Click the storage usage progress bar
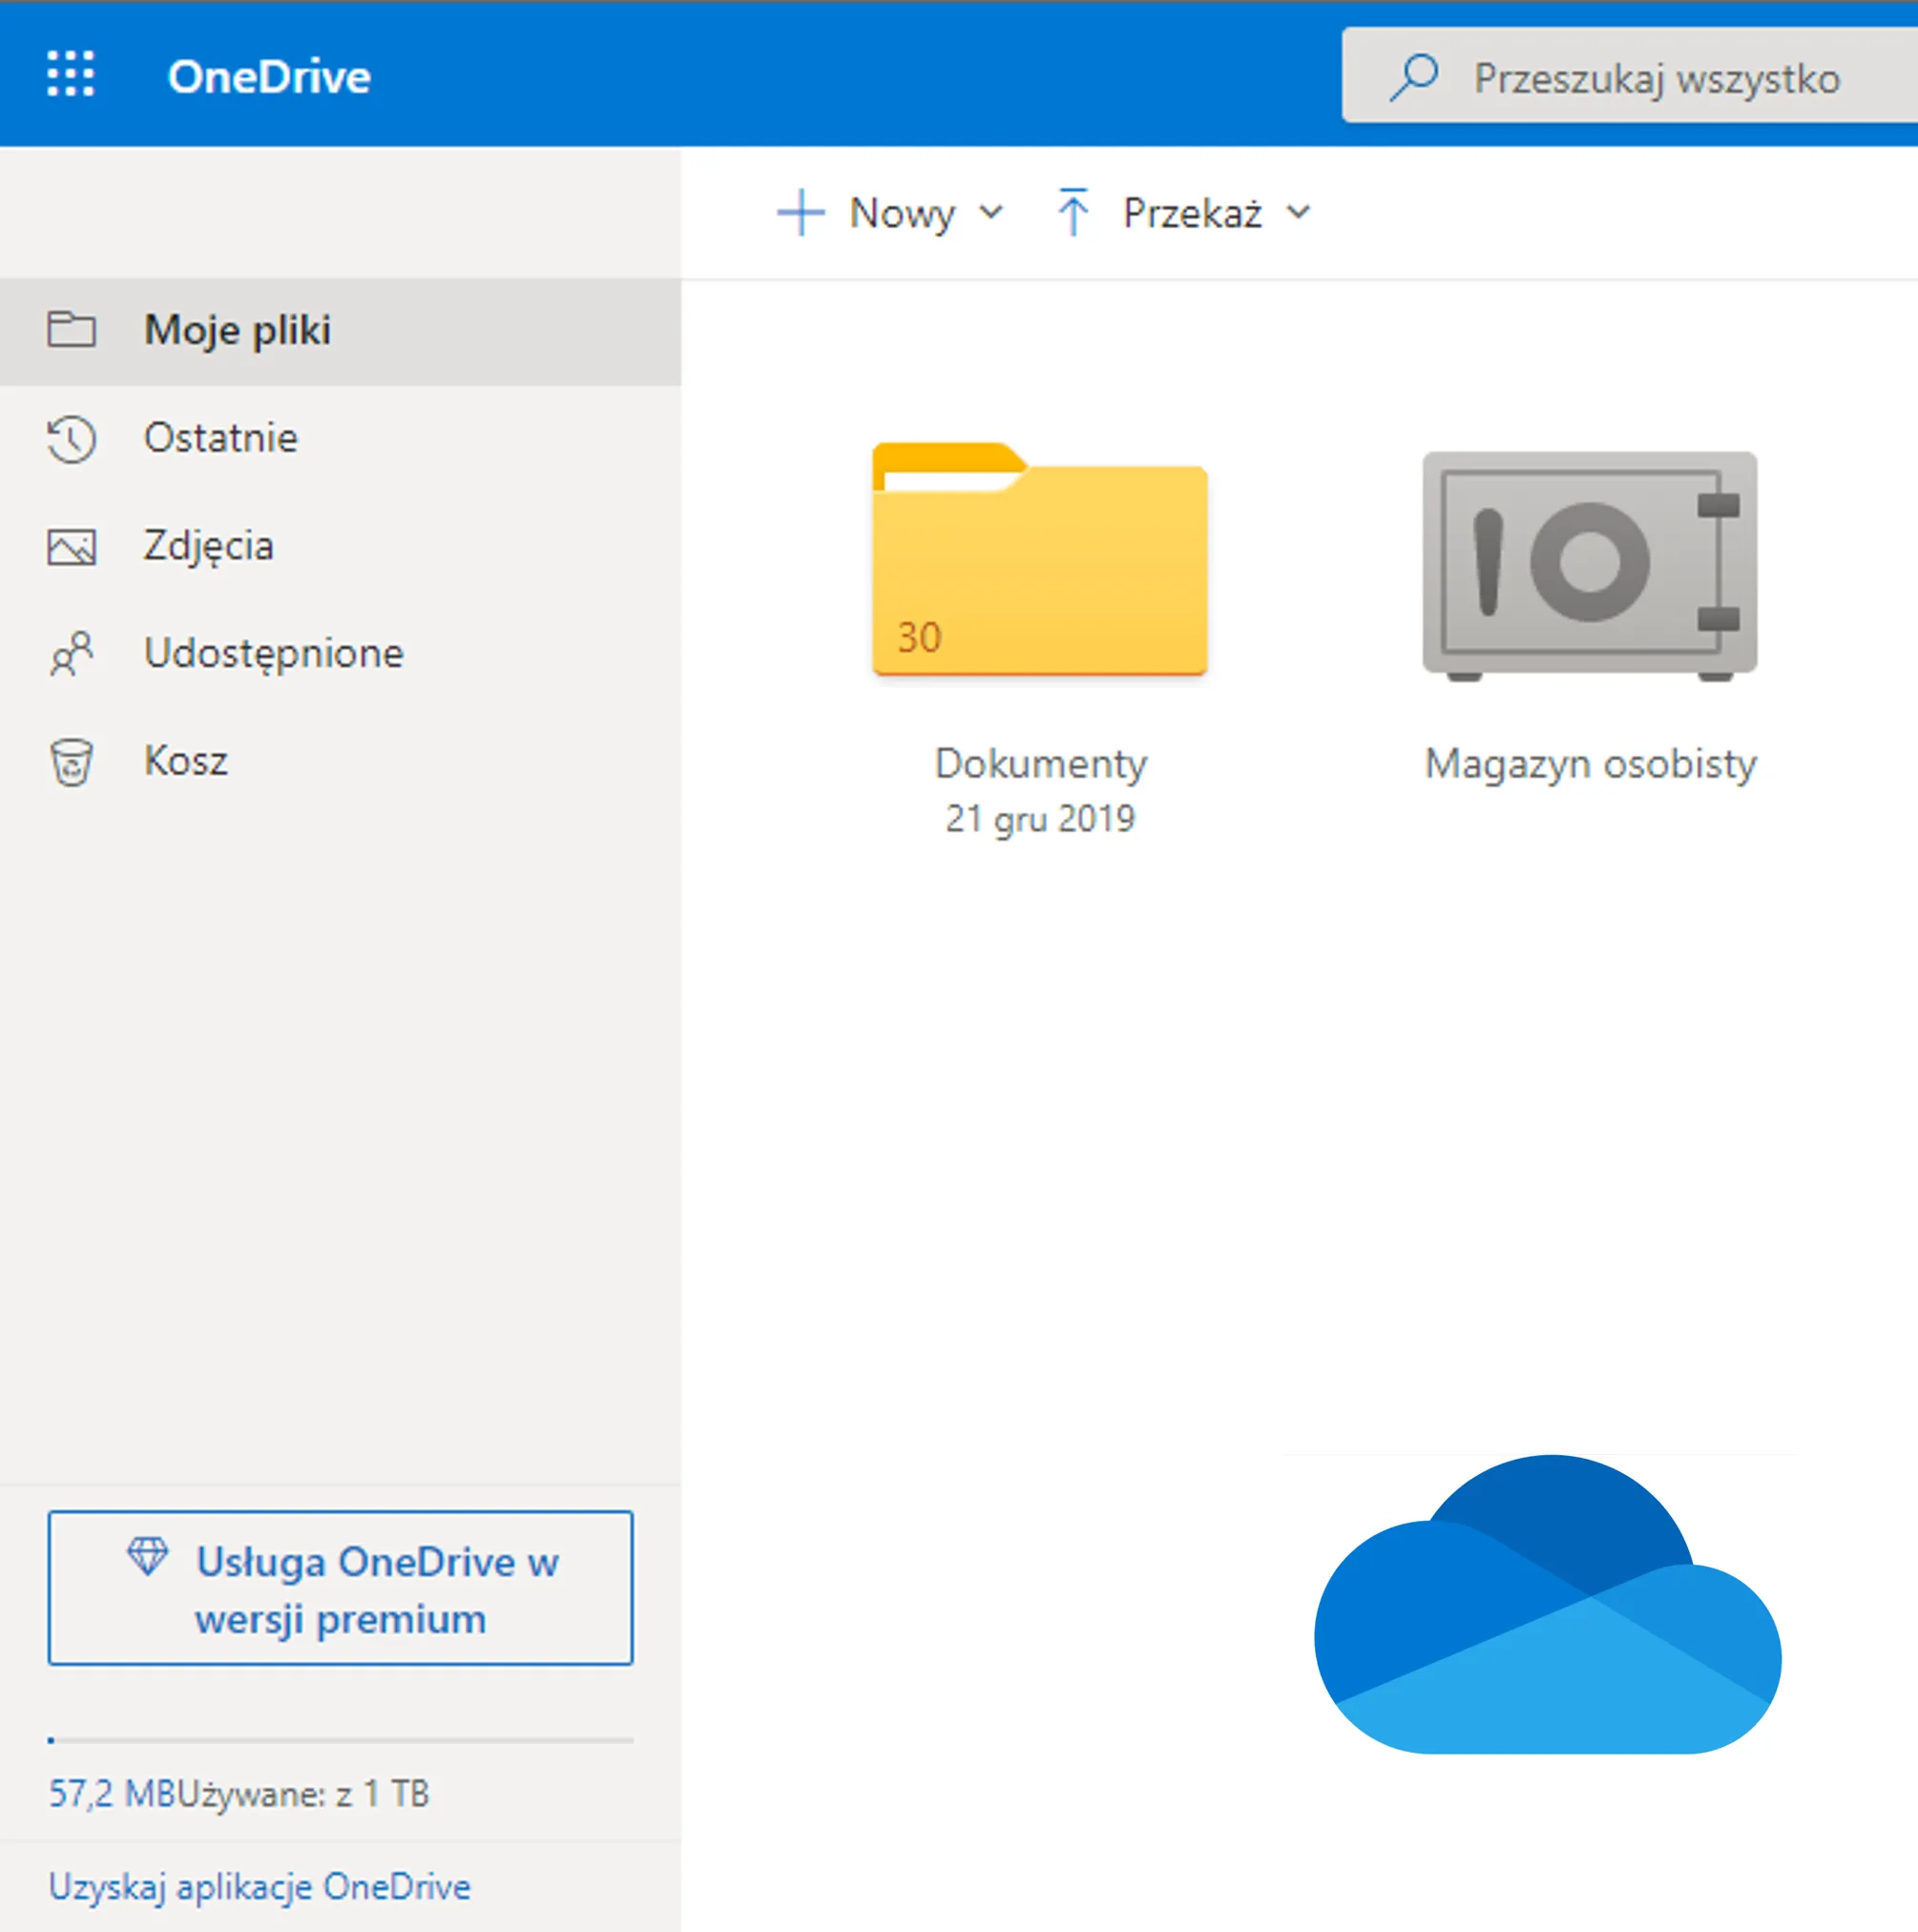 click(340, 1741)
